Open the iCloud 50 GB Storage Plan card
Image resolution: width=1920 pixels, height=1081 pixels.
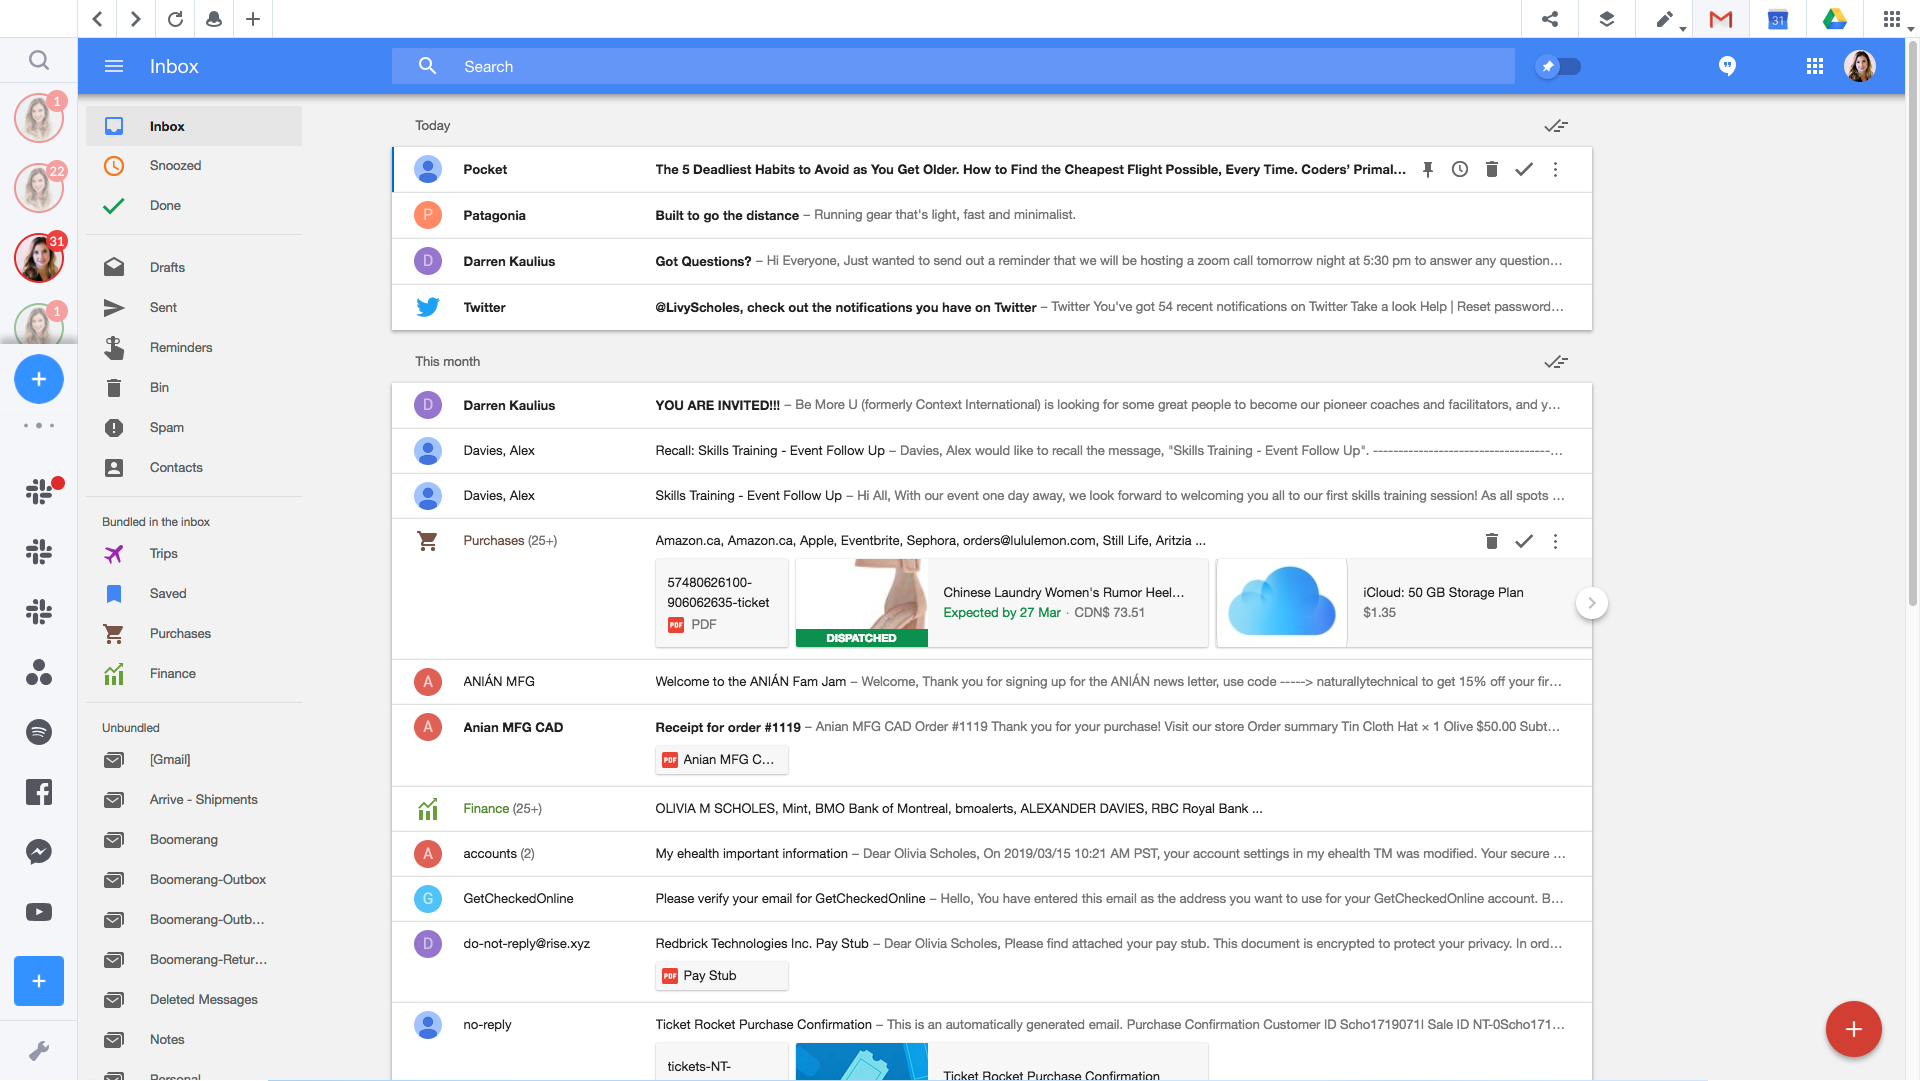coord(1403,603)
